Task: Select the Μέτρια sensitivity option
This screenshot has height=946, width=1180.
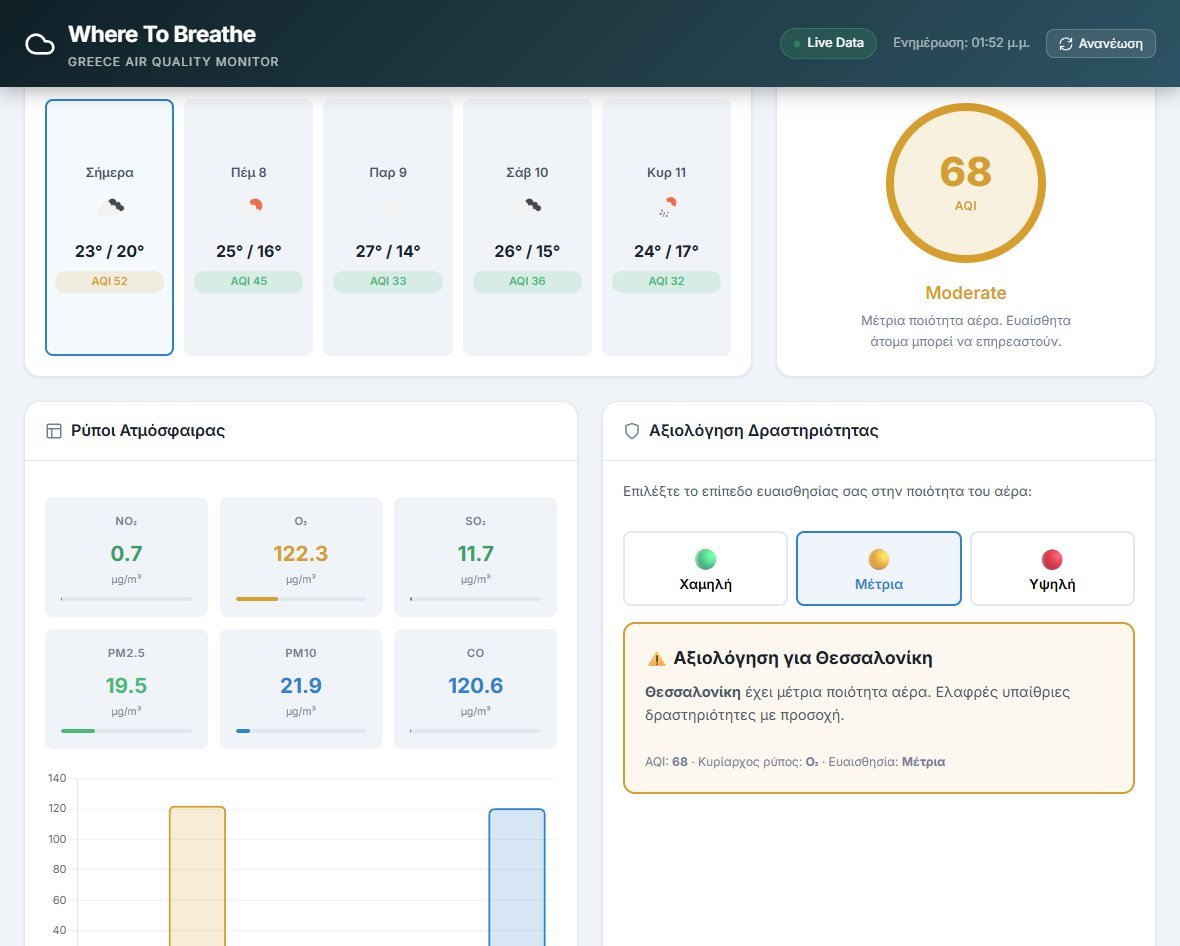Action: [879, 568]
